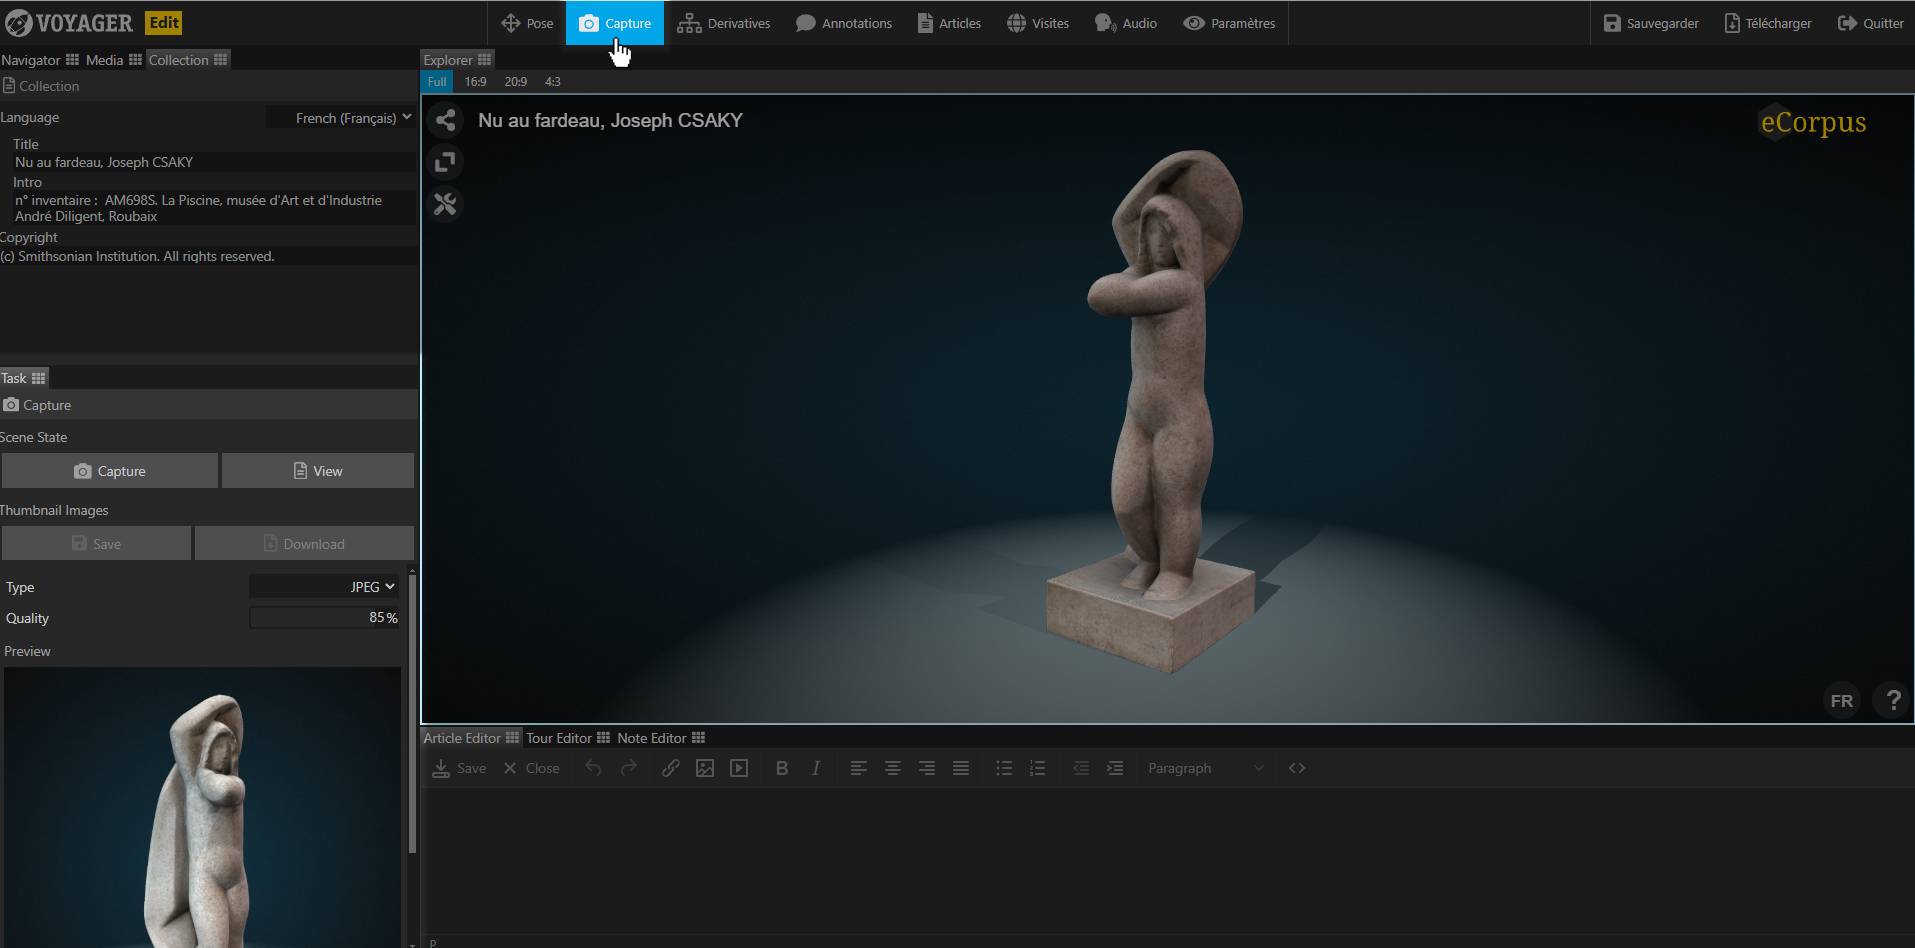Select the Full aspect ratio option
Viewport: 1915px width, 948px height.
(x=437, y=82)
